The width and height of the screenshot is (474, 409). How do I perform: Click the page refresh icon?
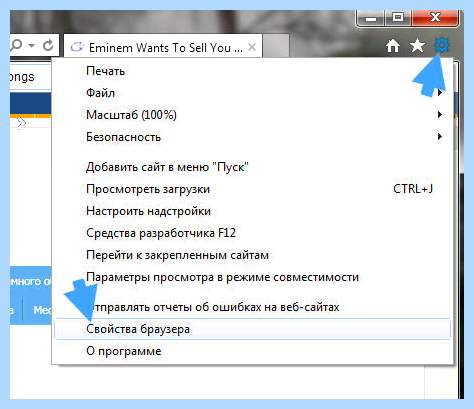coord(49,45)
